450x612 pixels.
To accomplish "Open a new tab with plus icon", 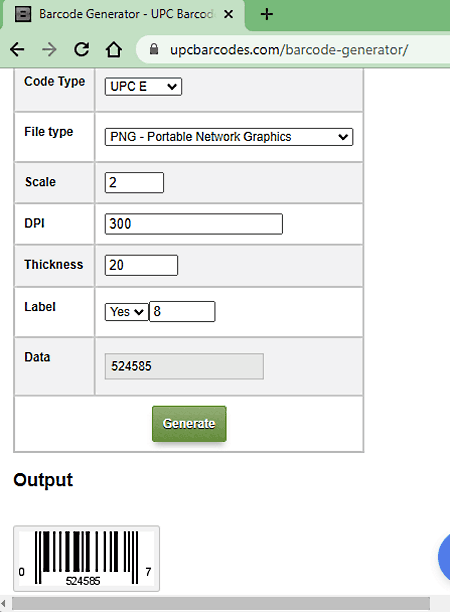I will (267, 14).
